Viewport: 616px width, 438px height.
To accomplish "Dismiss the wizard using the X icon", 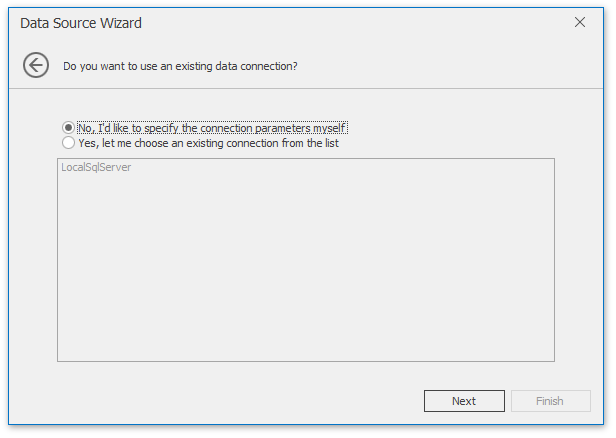I will (x=580, y=22).
